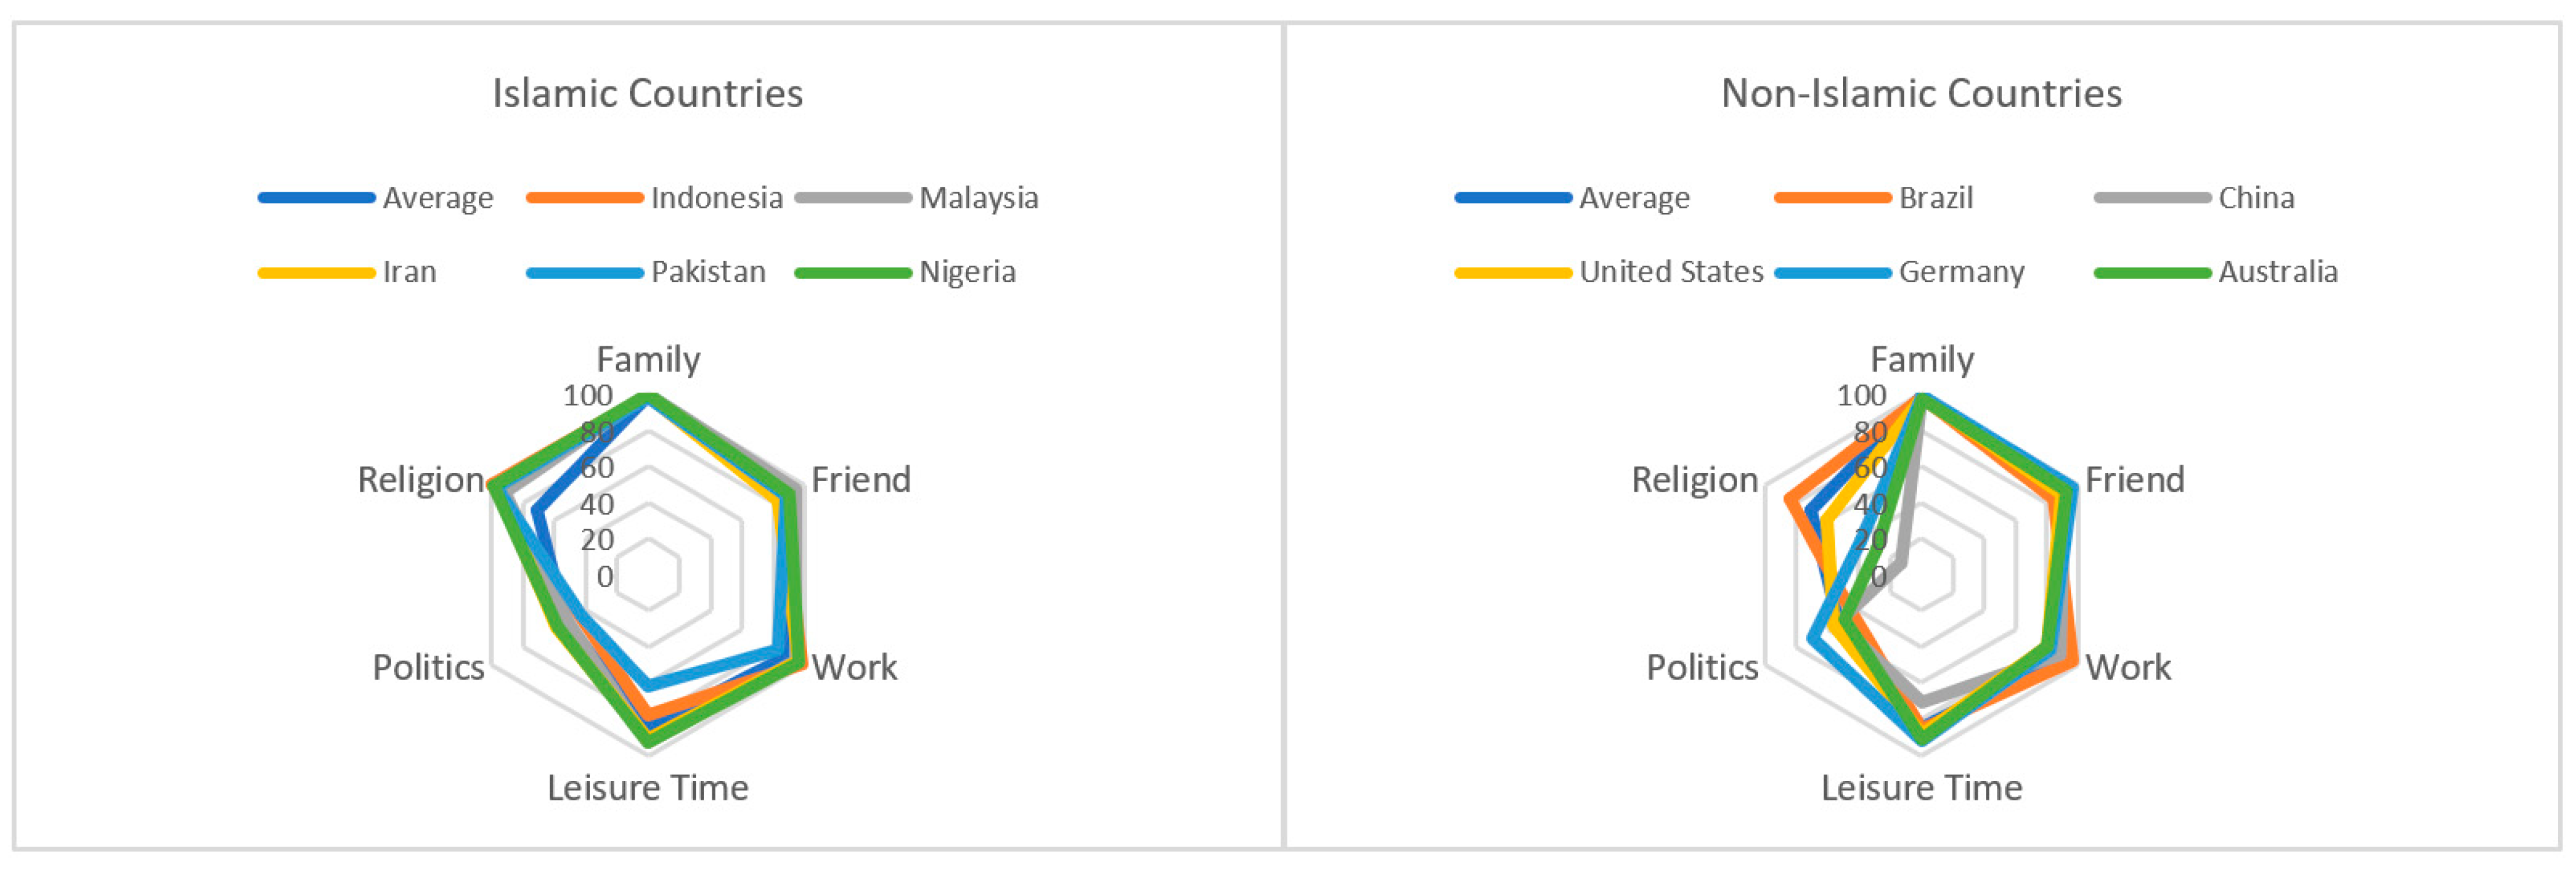The height and width of the screenshot is (873, 2576).
Task: Select the Brazil legend label
Action: point(1935,198)
